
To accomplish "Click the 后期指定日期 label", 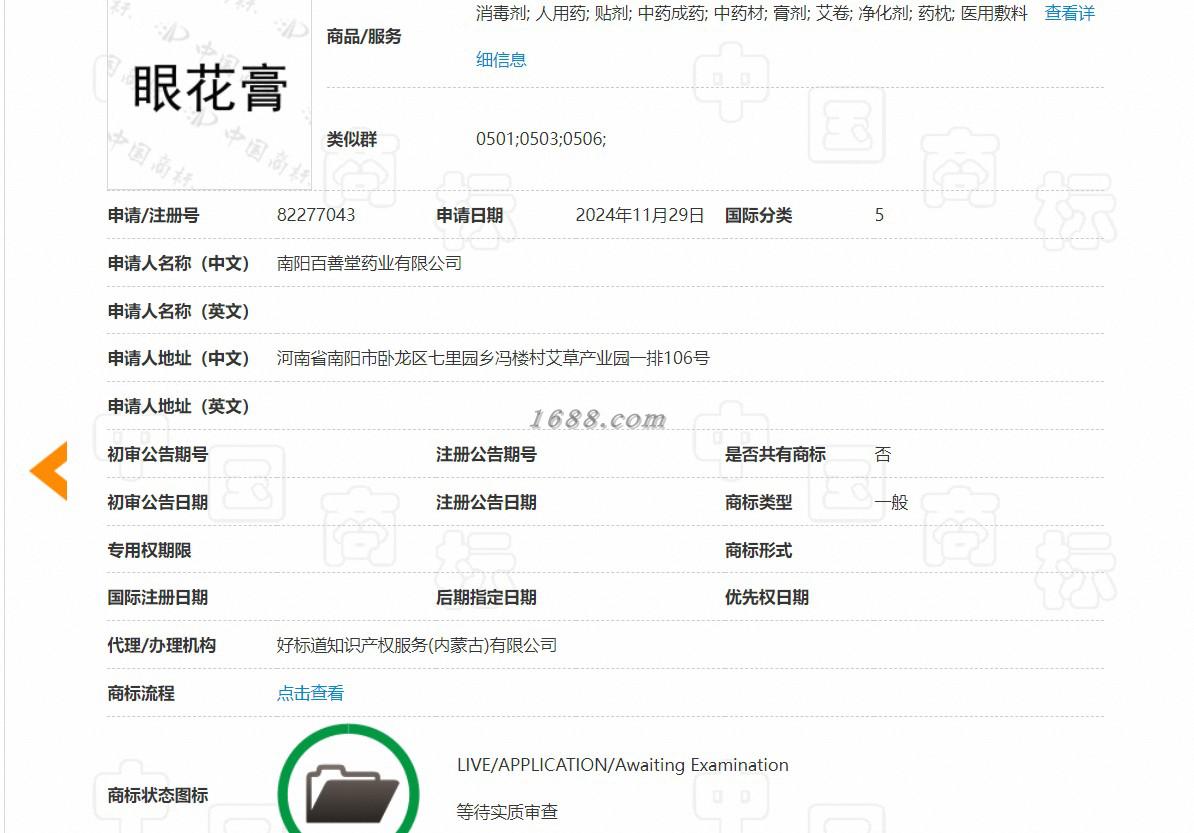I will 487,598.
